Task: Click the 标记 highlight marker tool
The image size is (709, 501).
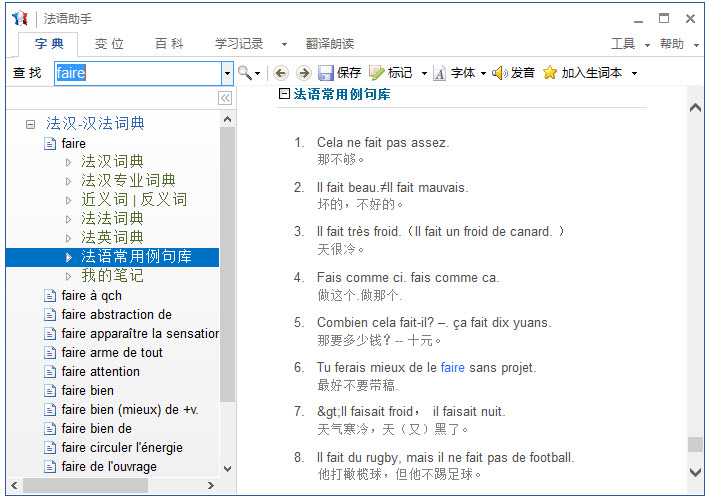Action: click(391, 73)
